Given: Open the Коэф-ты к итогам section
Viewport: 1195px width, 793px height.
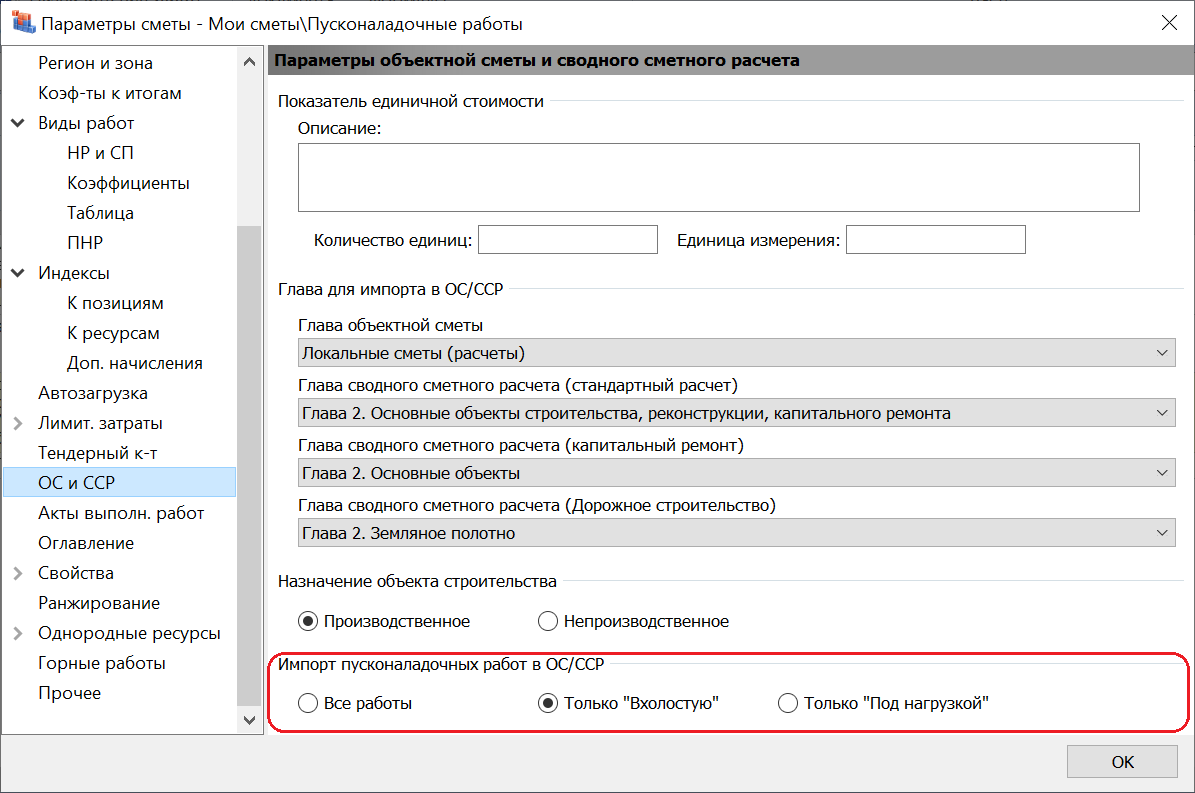Looking at the screenshot, I should pyautogui.click(x=110, y=93).
